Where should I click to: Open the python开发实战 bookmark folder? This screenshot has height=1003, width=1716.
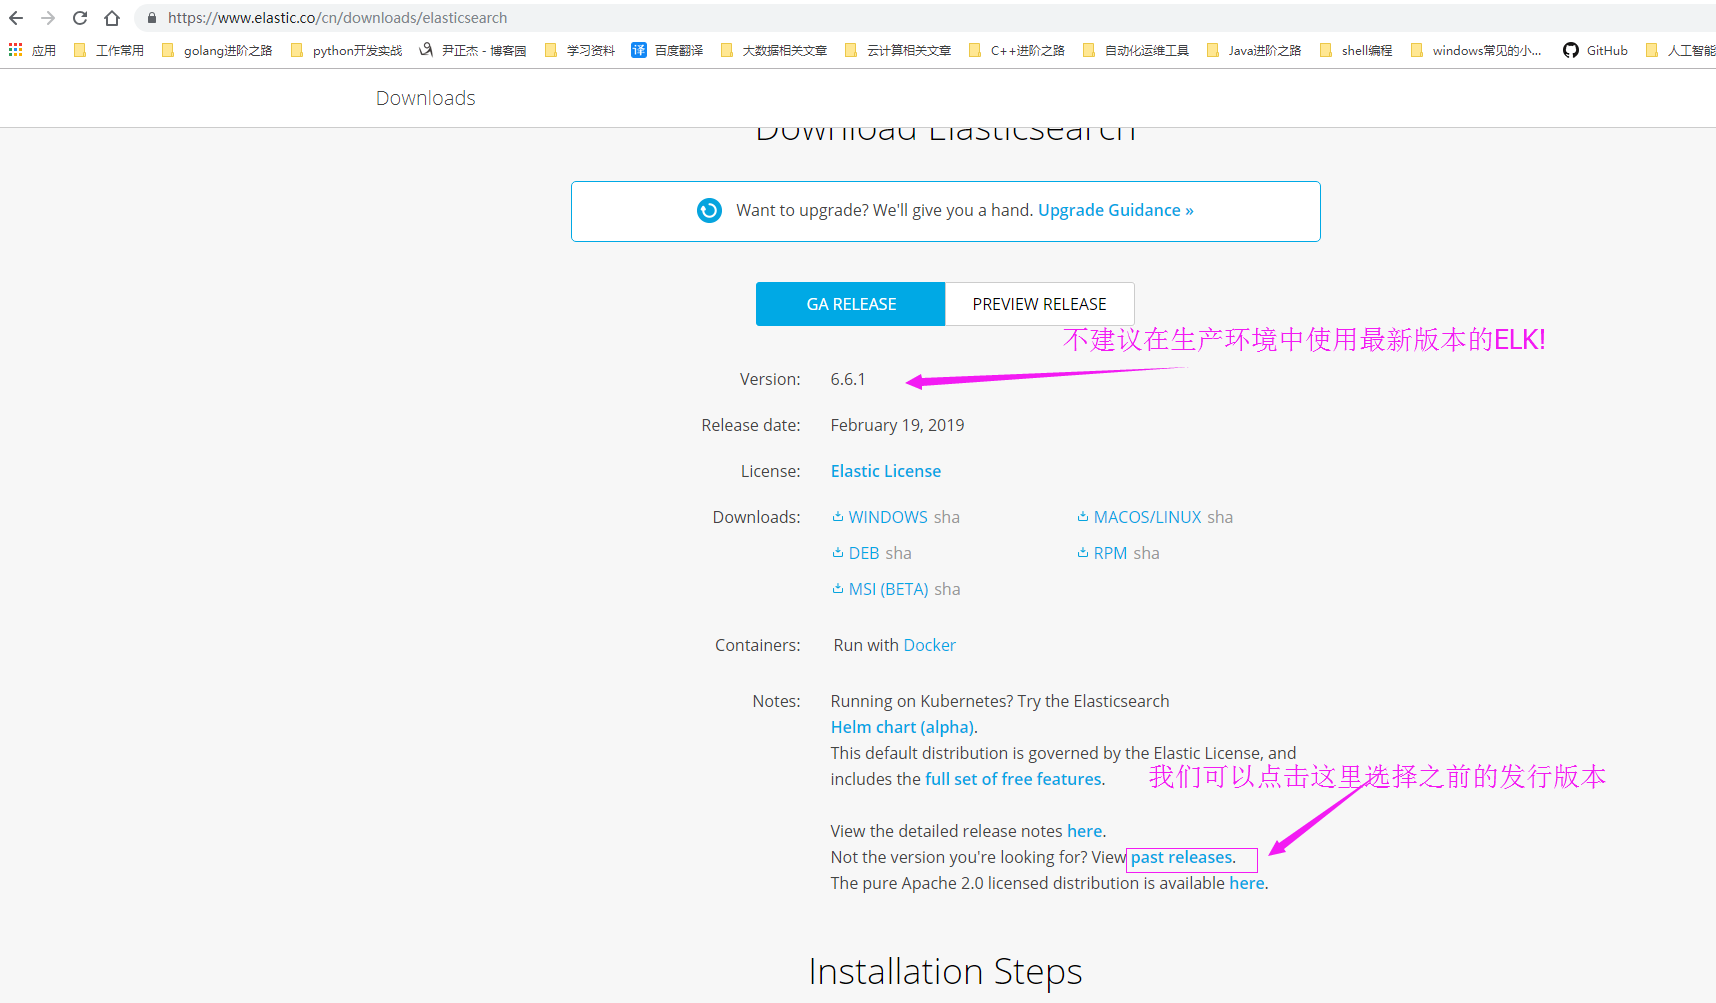click(x=345, y=50)
